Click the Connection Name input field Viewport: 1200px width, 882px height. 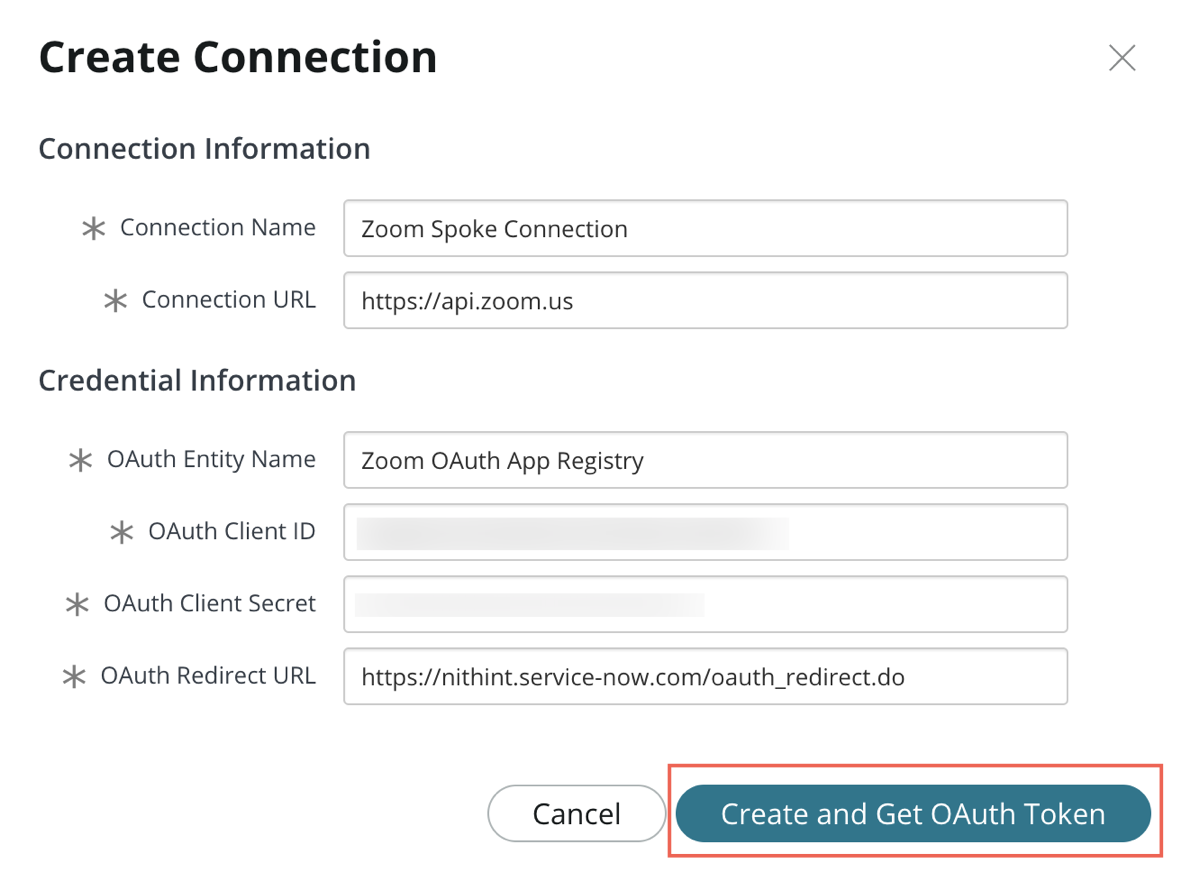click(705, 228)
